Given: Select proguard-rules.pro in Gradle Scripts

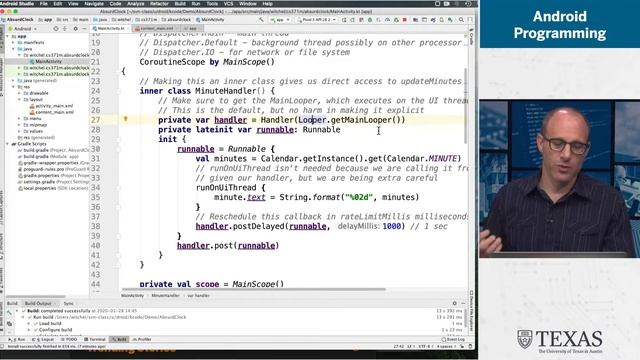Looking at the screenshot, I should pos(44,169).
